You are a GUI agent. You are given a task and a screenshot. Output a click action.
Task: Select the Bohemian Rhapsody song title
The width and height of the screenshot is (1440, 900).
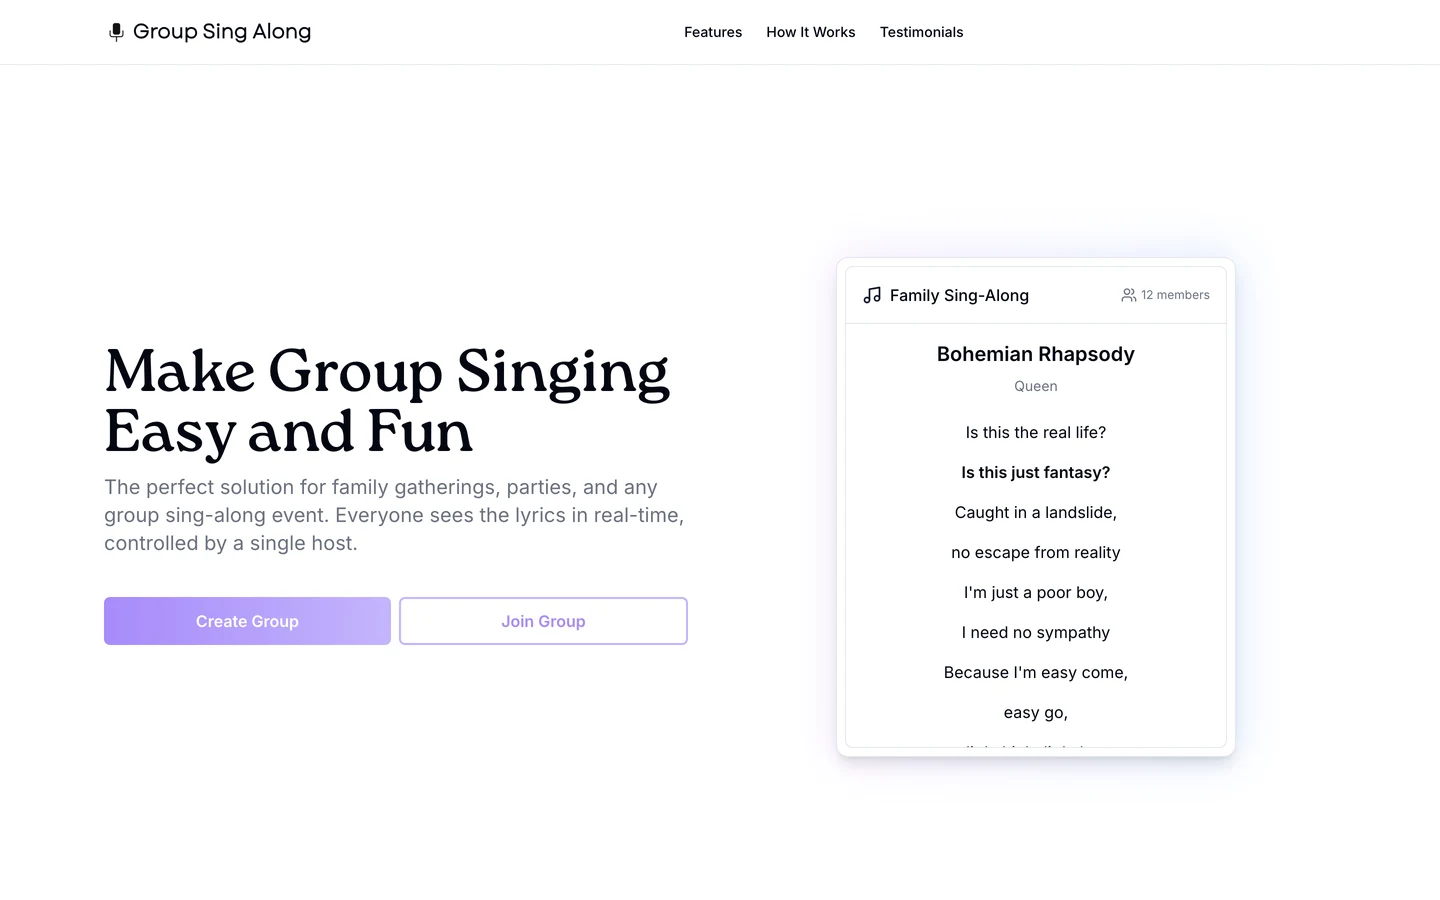(x=1036, y=354)
